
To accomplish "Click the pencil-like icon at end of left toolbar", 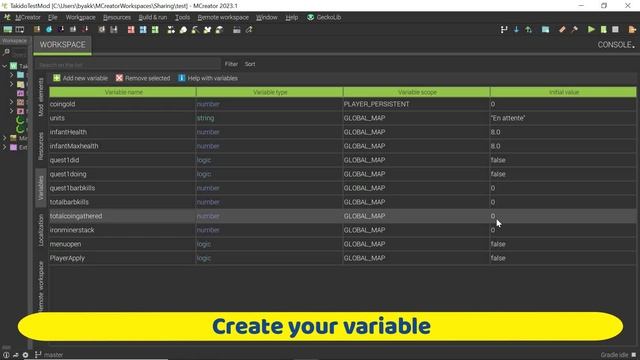I will [x=249, y=29].
